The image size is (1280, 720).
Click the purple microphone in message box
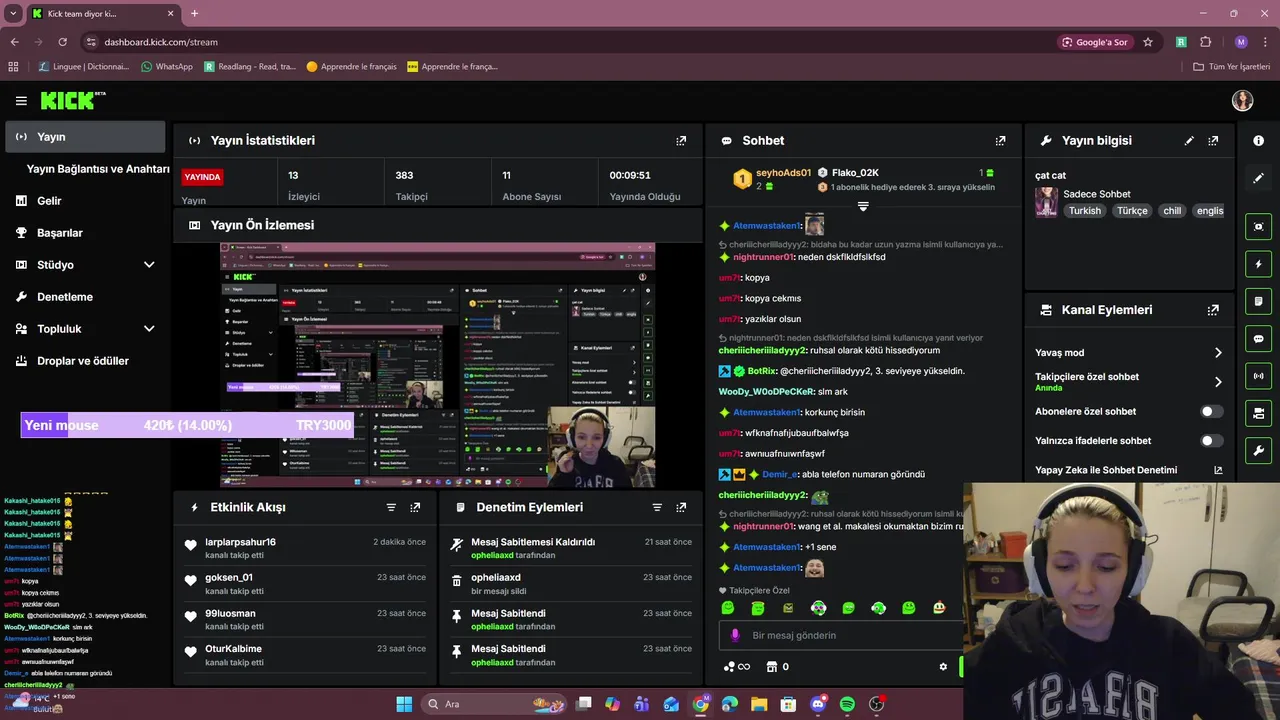click(735, 635)
